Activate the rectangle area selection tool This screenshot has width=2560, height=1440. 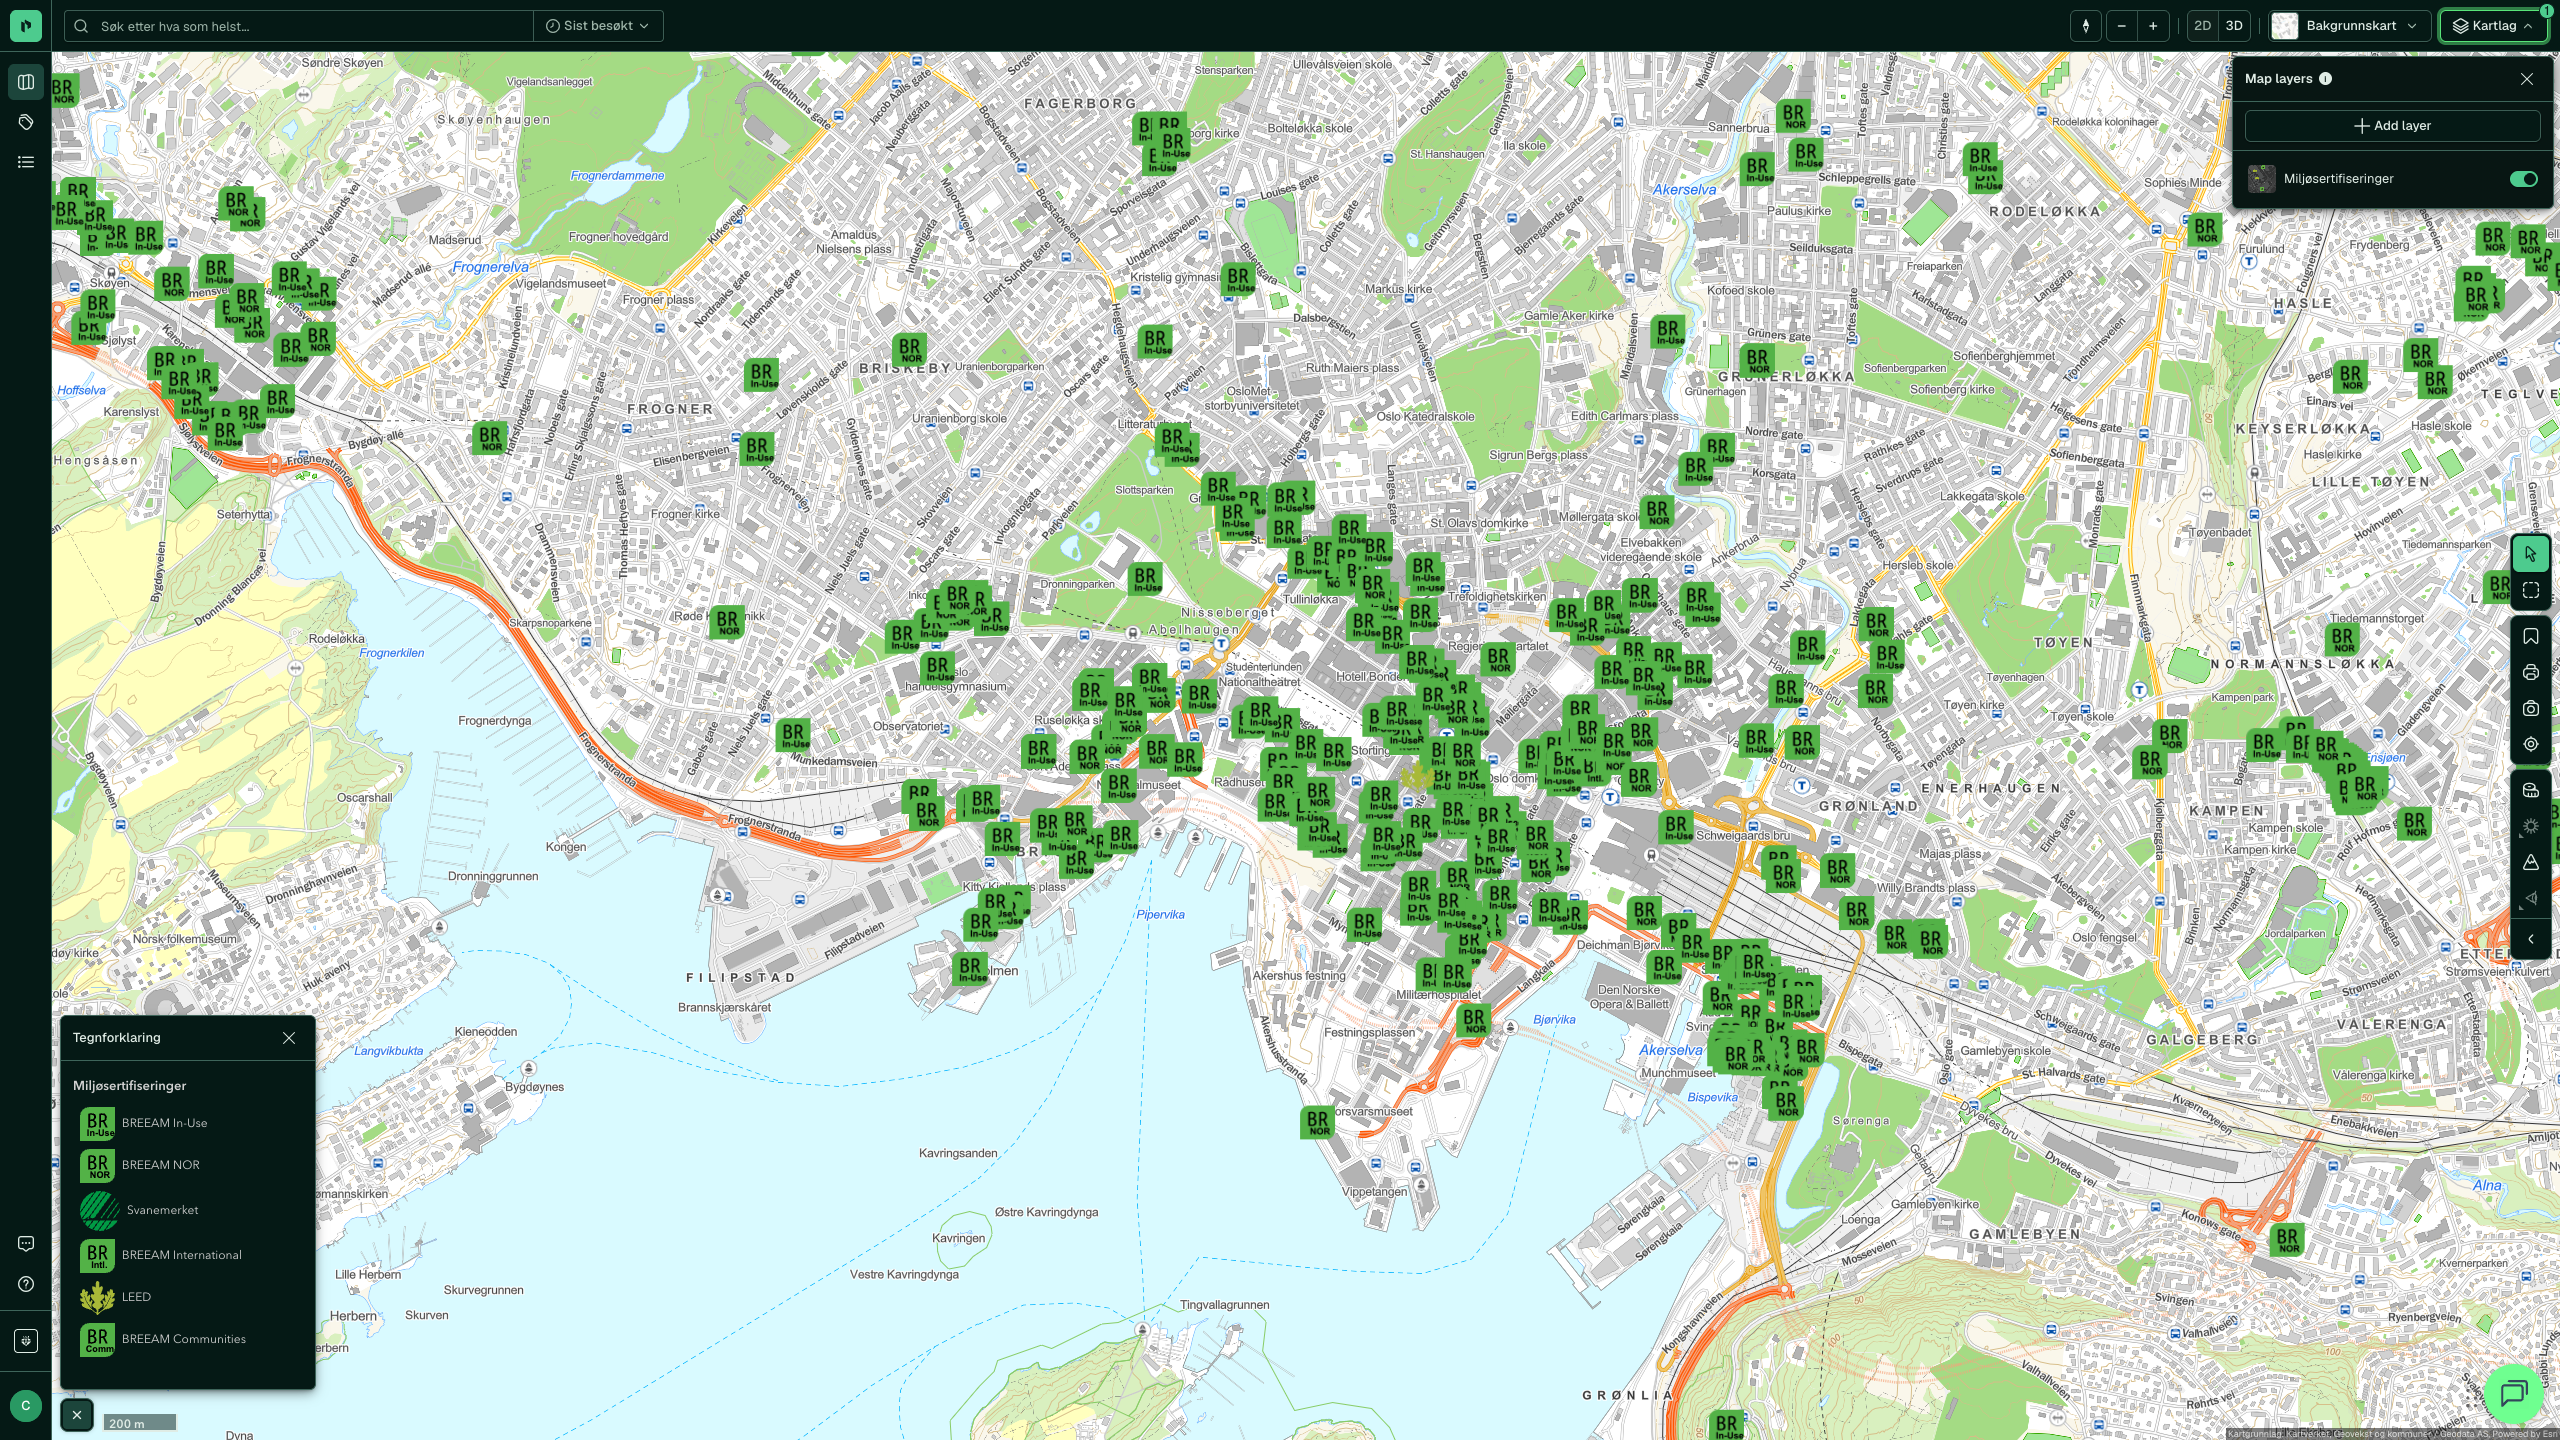(x=2530, y=591)
